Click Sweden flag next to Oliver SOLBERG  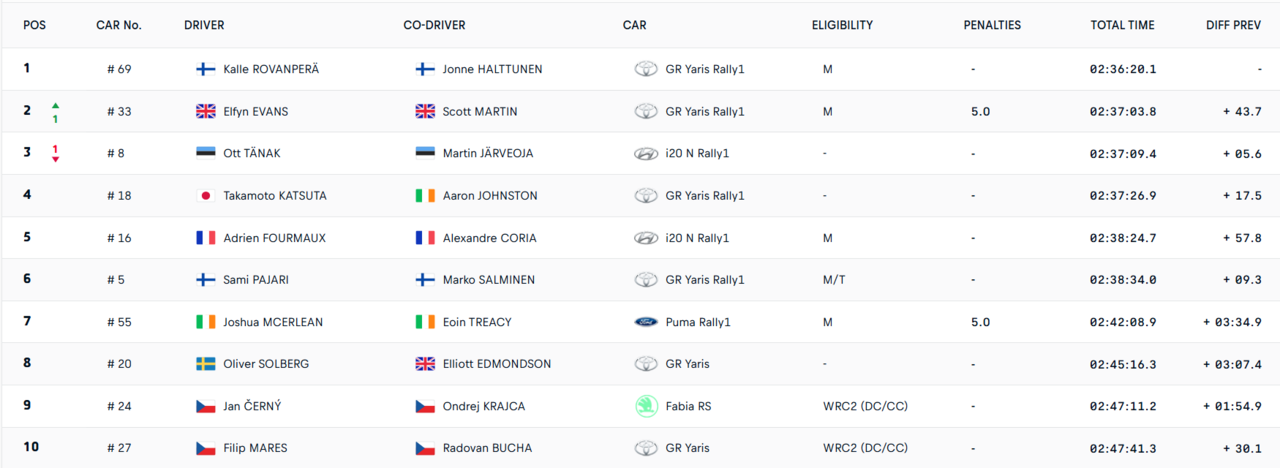pyautogui.click(x=206, y=364)
